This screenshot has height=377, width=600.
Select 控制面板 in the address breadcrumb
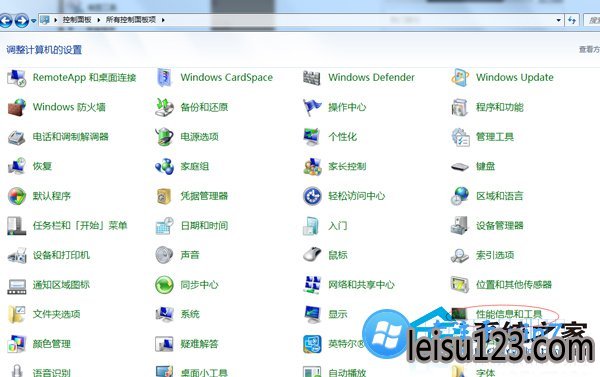tap(77, 20)
